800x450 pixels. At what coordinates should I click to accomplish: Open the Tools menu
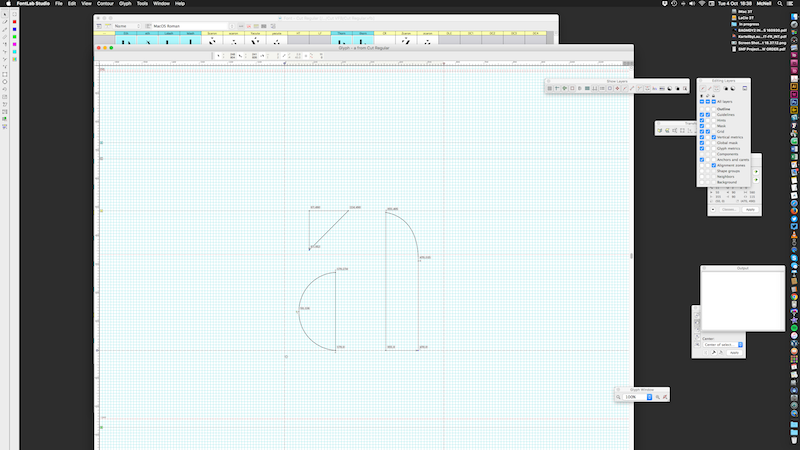click(142, 4)
